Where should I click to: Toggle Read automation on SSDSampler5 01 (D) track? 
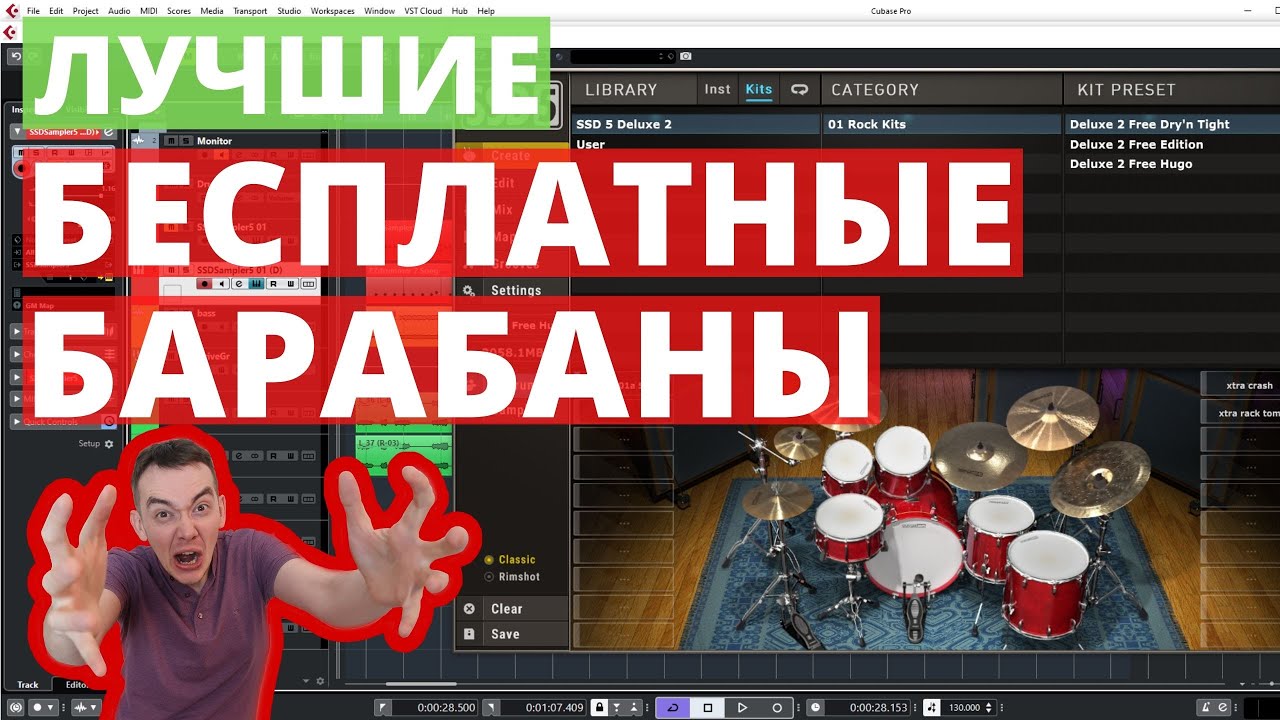click(274, 284)
